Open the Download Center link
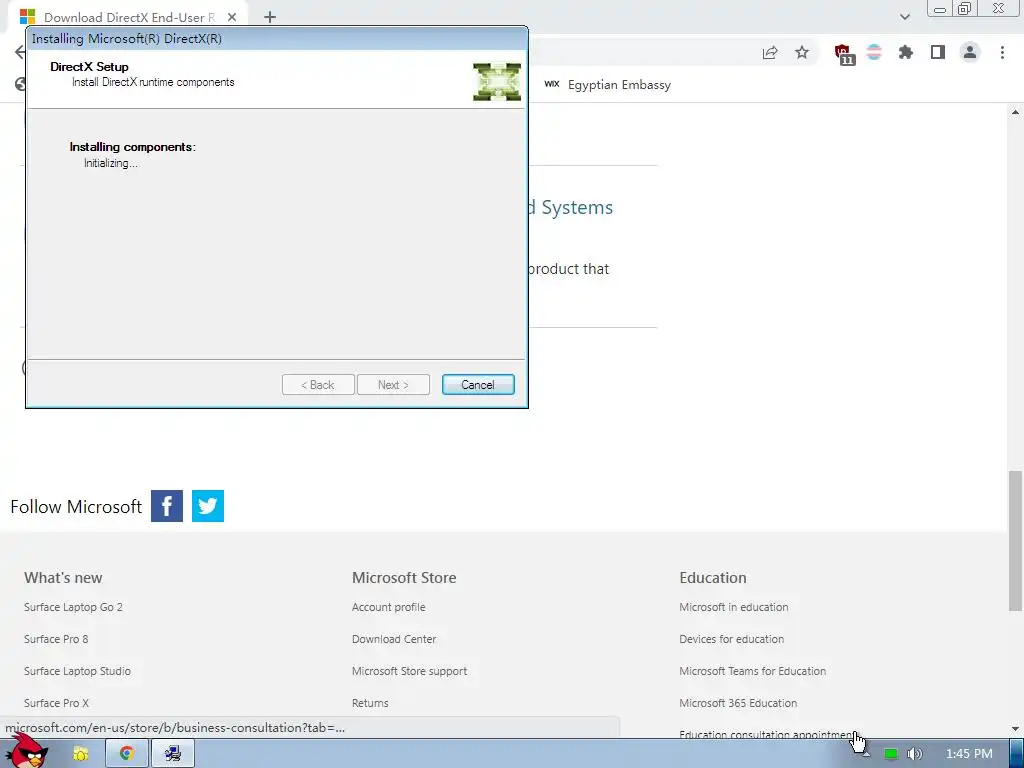This screenshot has width=1024, height=768. 394,639
